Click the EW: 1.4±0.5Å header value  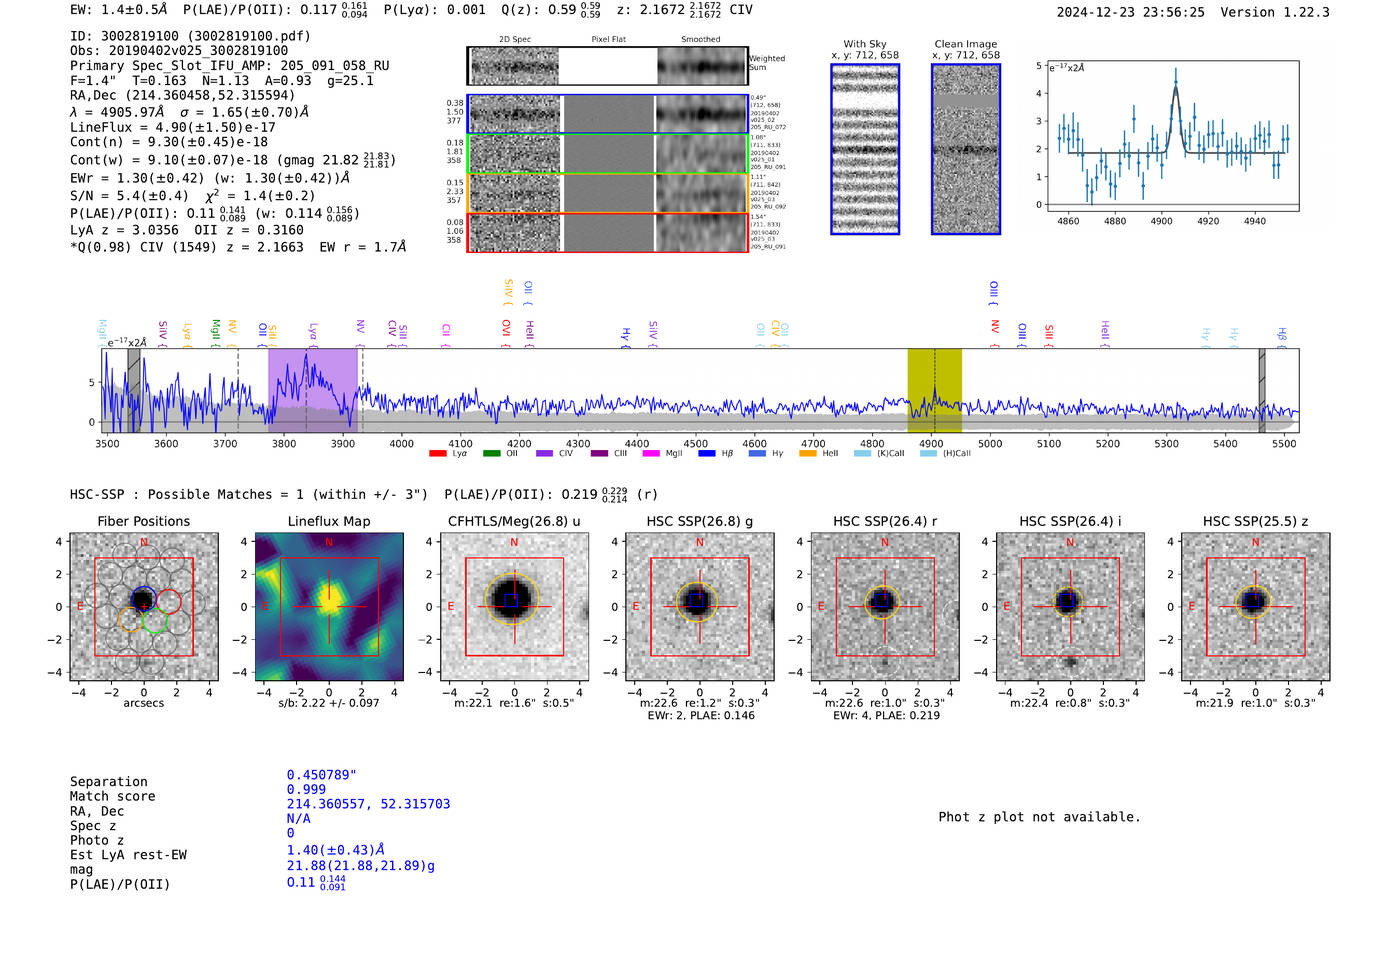click(119, 10)
